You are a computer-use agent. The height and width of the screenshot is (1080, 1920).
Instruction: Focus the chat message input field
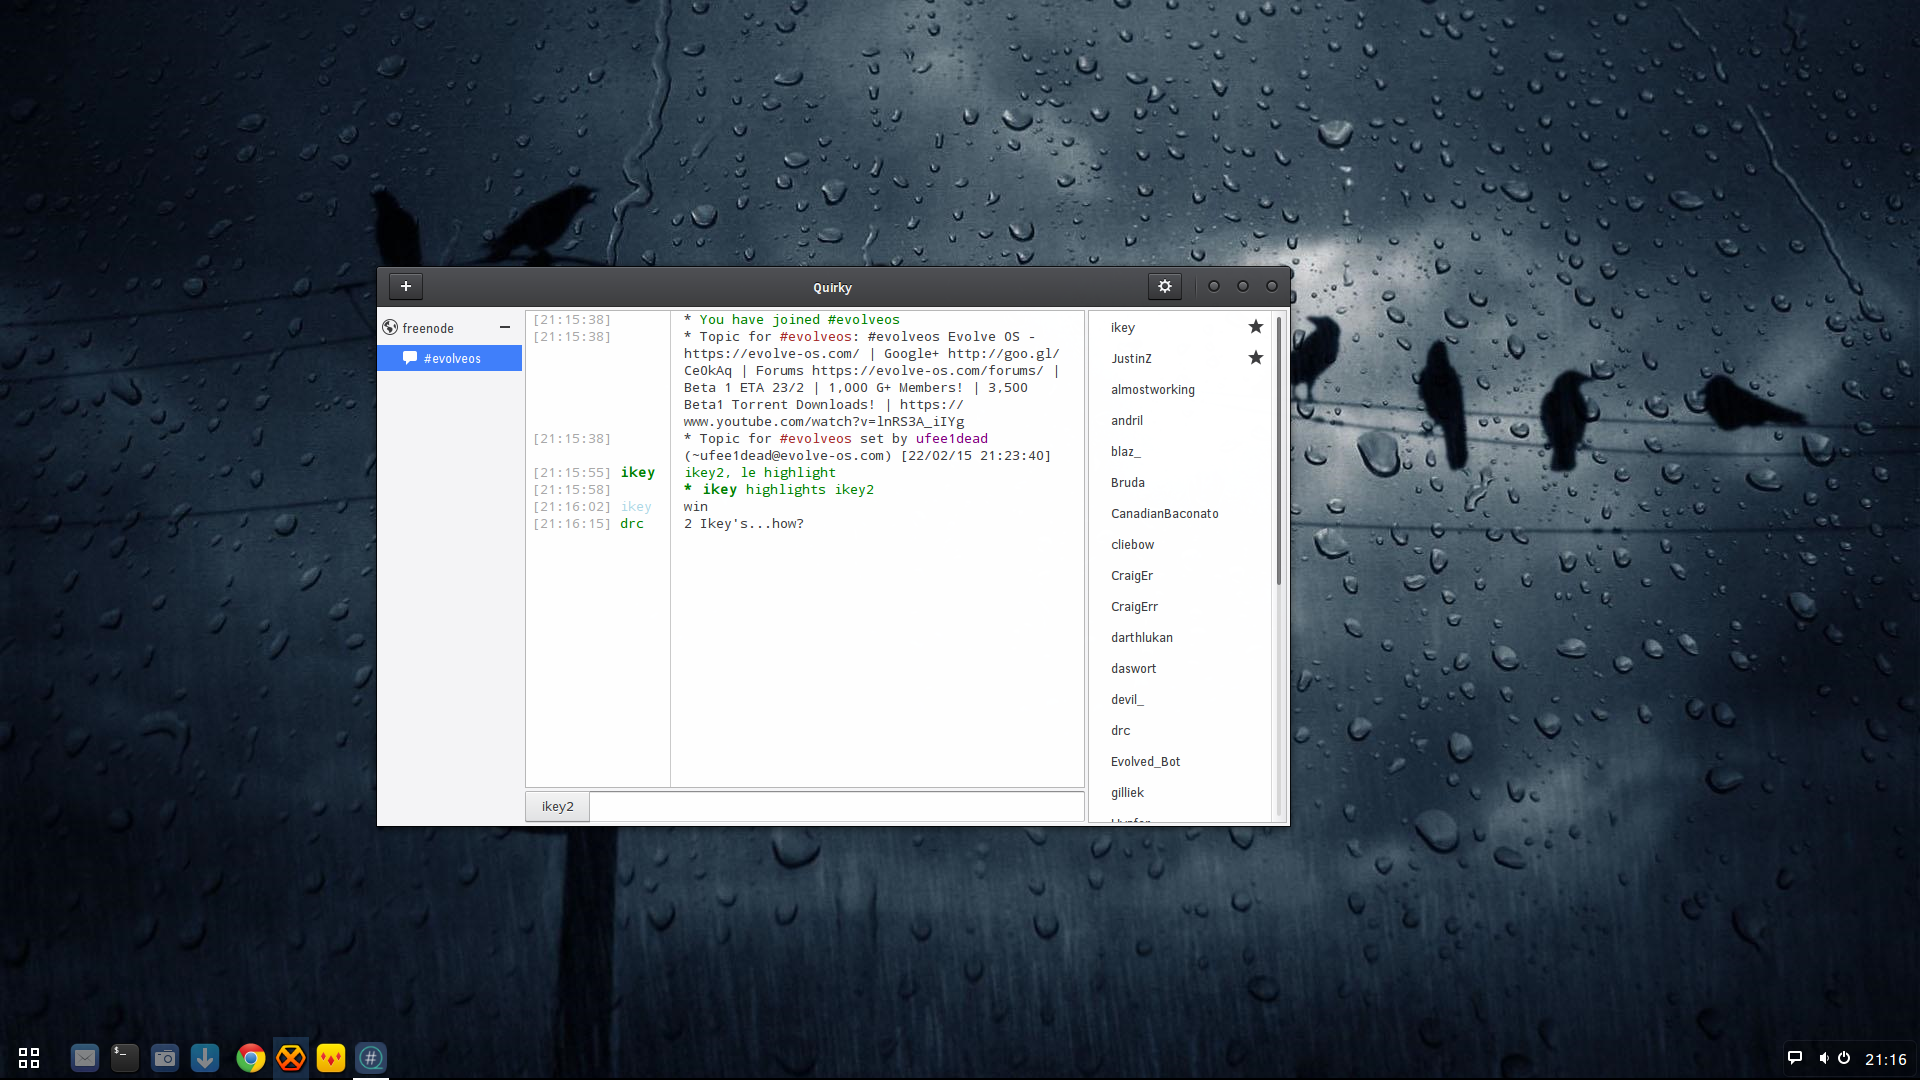pos(837,806)
